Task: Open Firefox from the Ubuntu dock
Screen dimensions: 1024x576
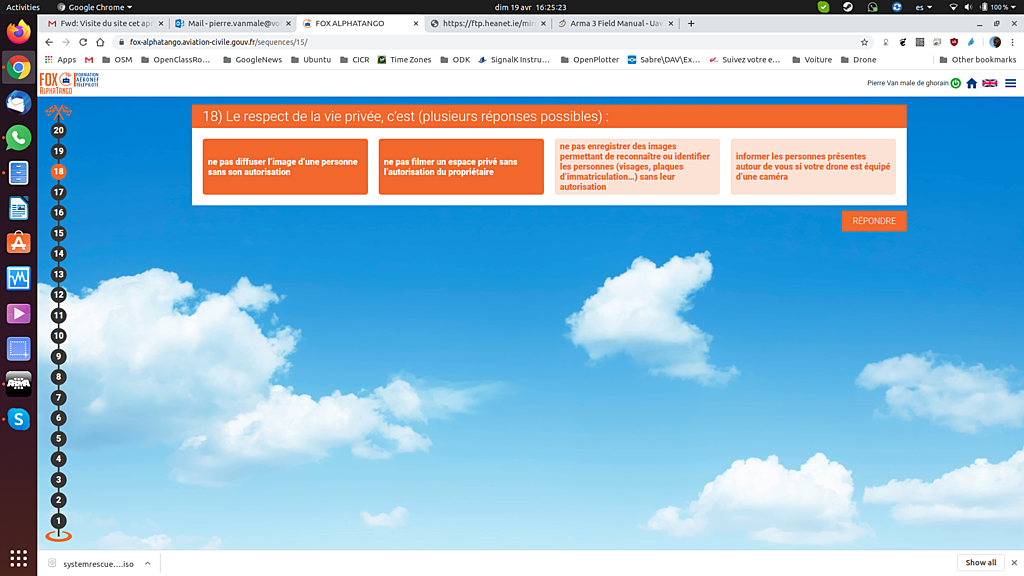Action: (18, 32)
